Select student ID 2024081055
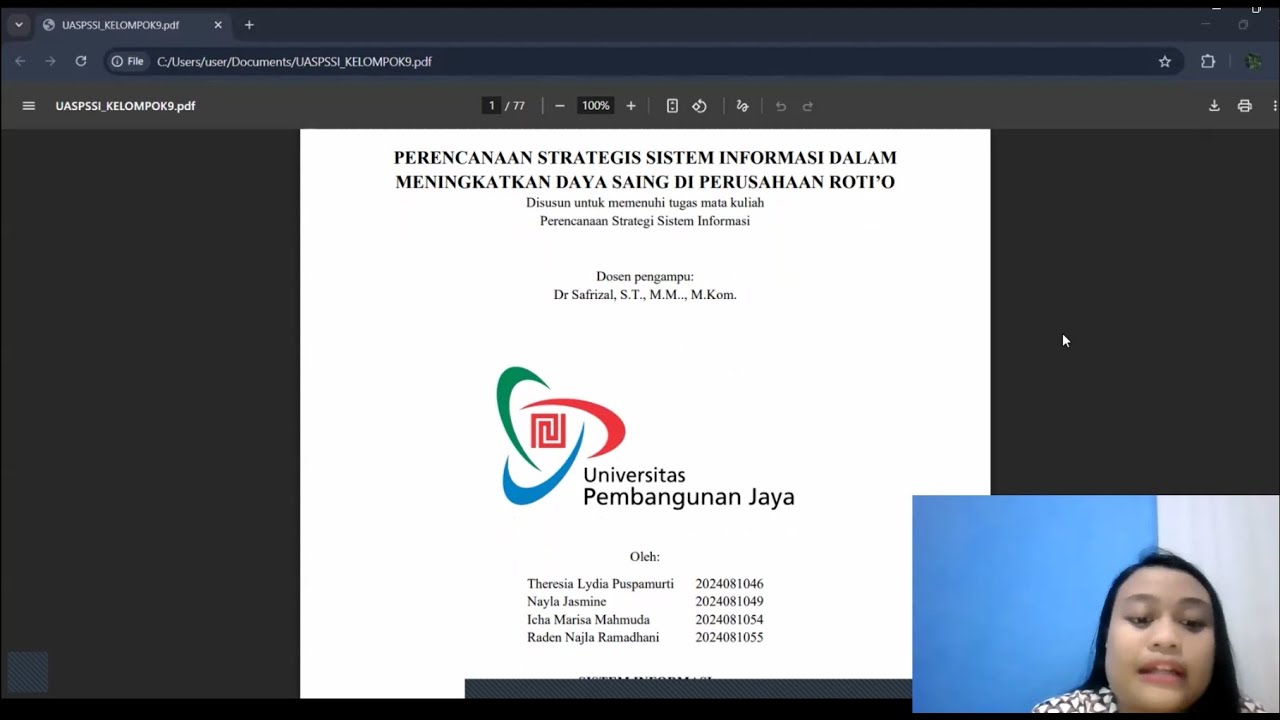This screenshot has height=720, width=1280. tap(729, 638)
